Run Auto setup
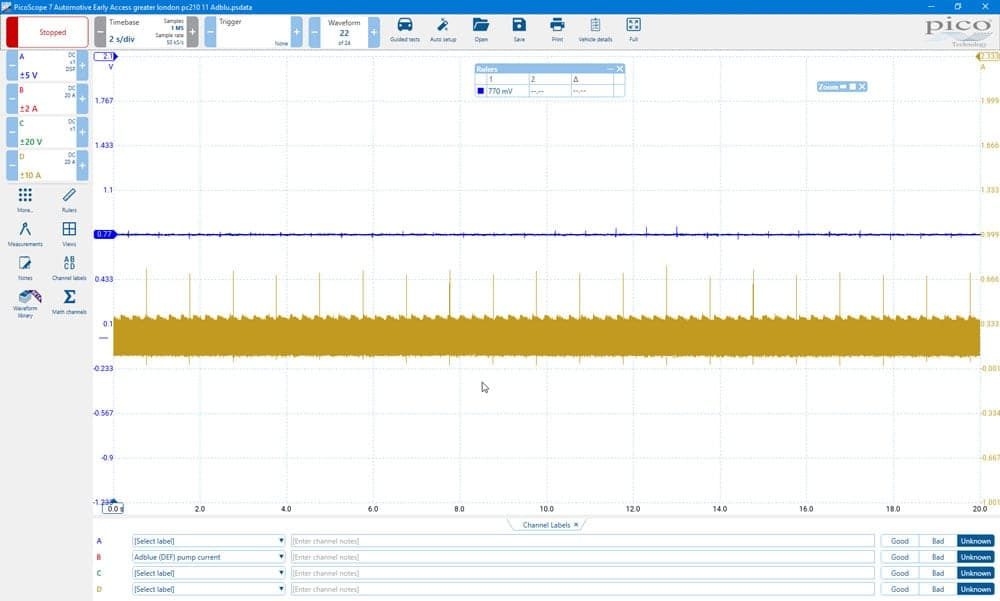 point(443,30)
